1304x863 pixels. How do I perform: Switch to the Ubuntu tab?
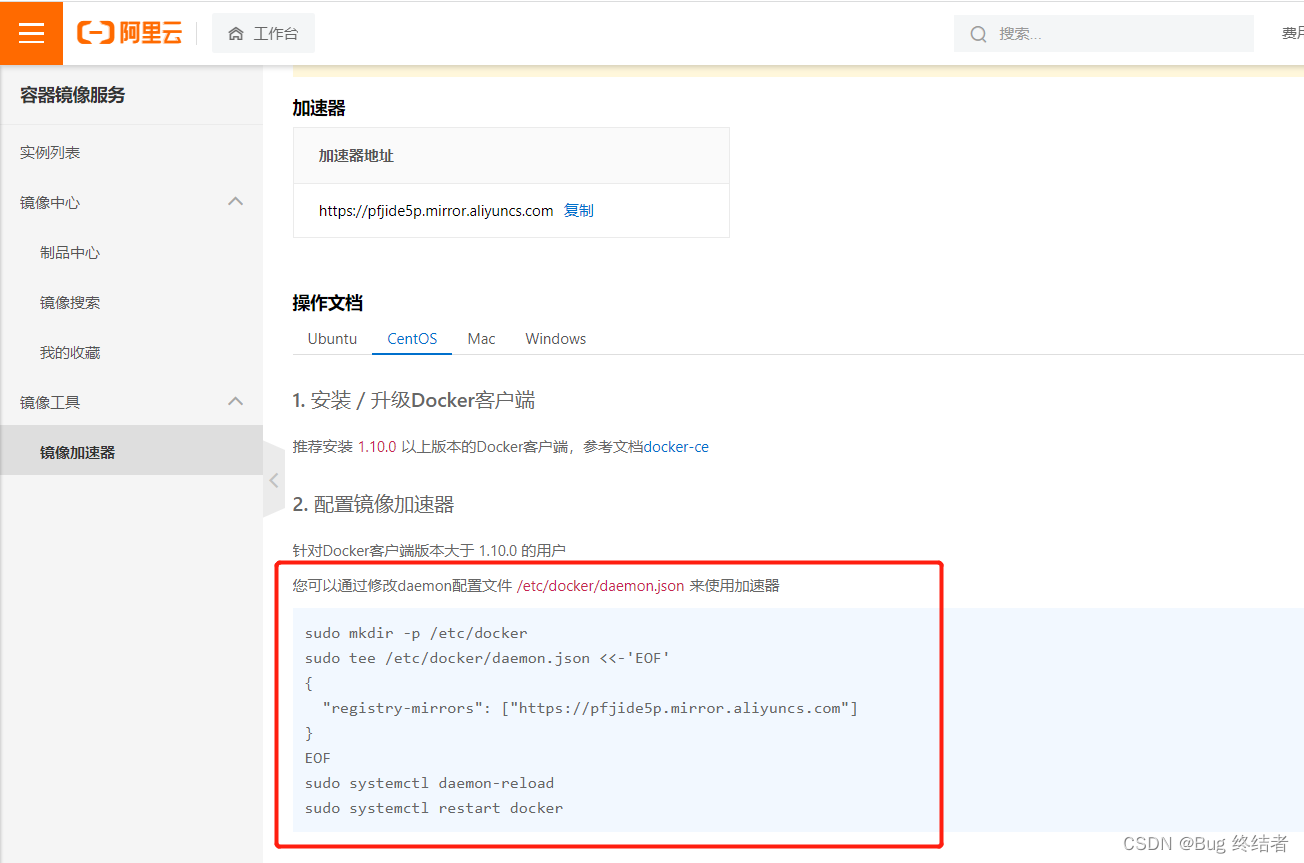[332, 338]
